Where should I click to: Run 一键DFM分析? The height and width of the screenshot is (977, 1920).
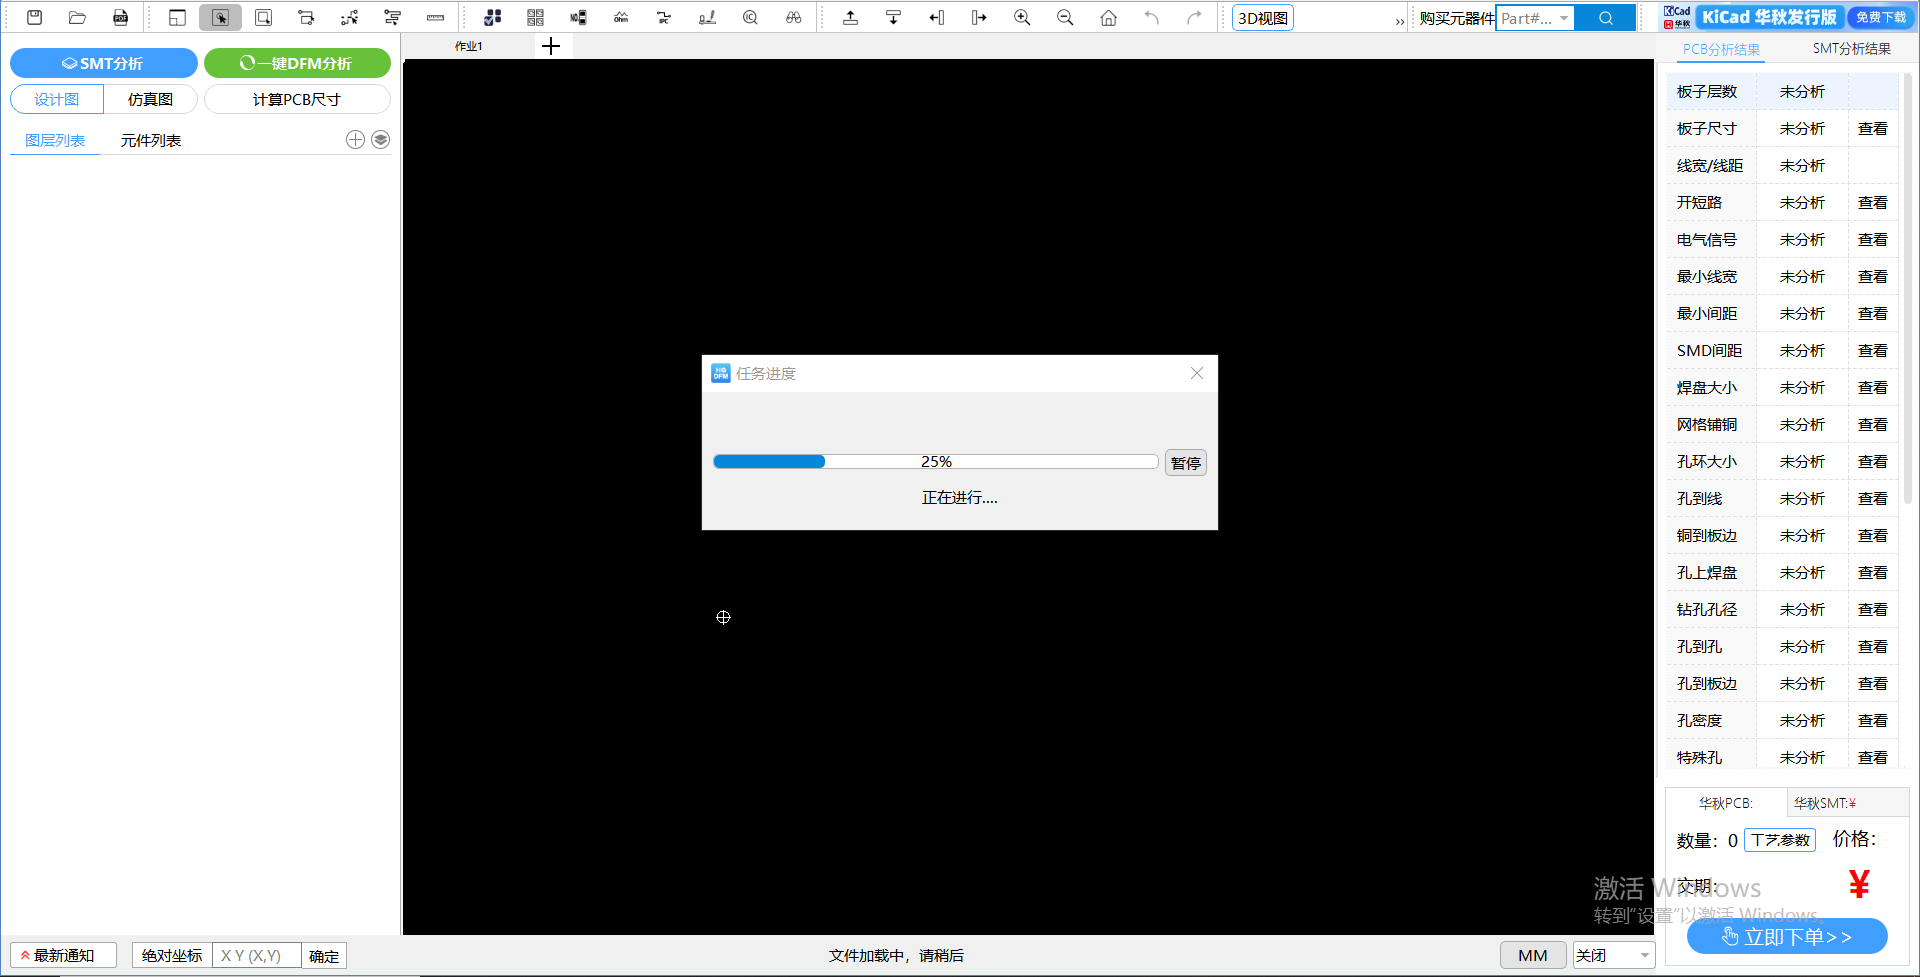tap(297, 63)
